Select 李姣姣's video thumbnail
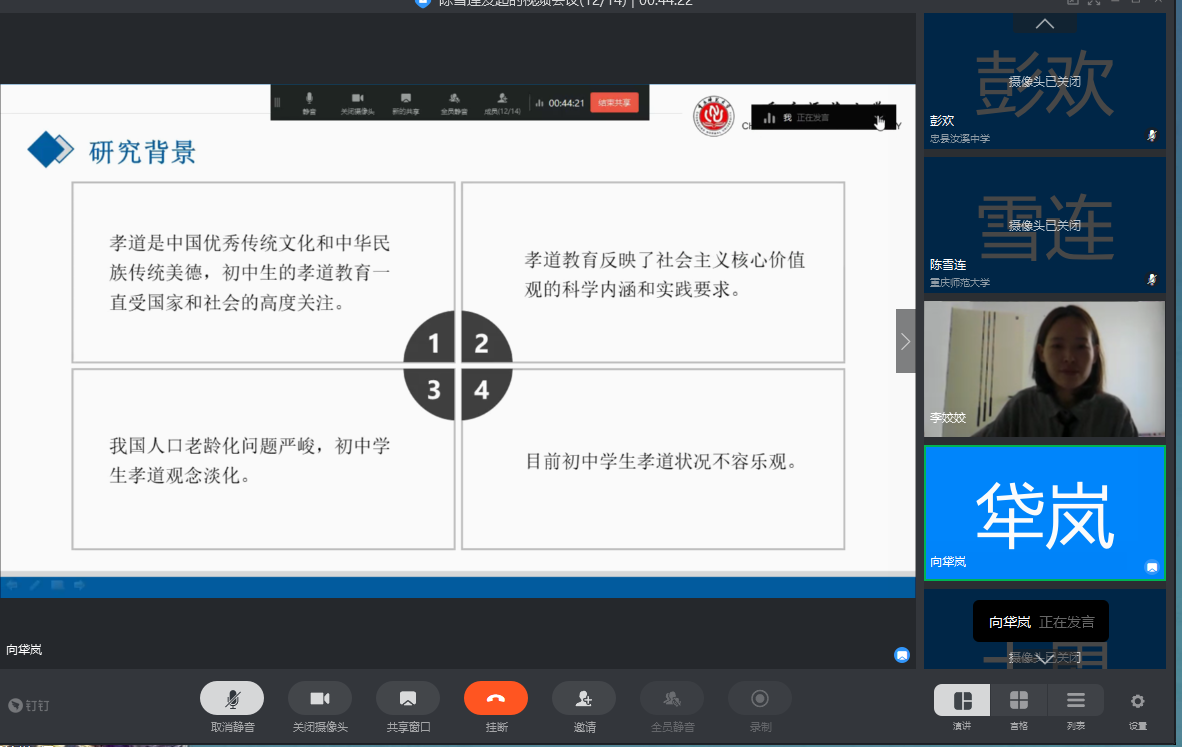1182x747 pixels. click(1044, 369)
